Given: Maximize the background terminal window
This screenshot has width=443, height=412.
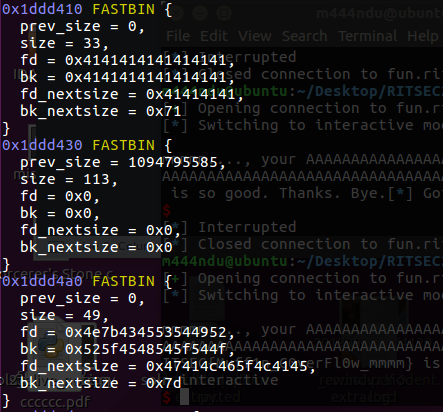Looking at the screenshot, I should (x=224, y=13).
